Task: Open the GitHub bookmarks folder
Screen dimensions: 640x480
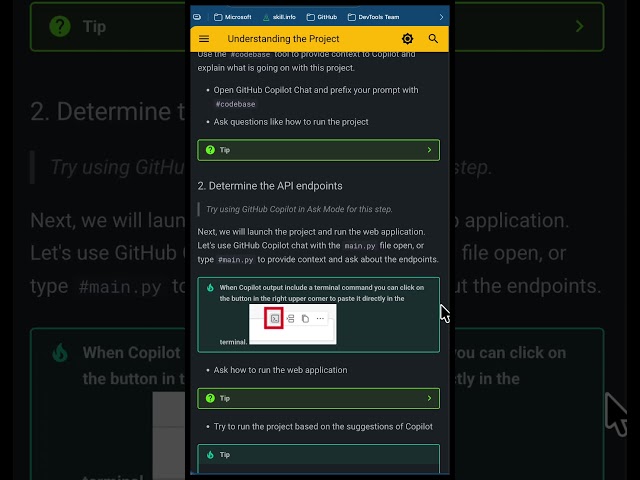Action: click(322, 17)
